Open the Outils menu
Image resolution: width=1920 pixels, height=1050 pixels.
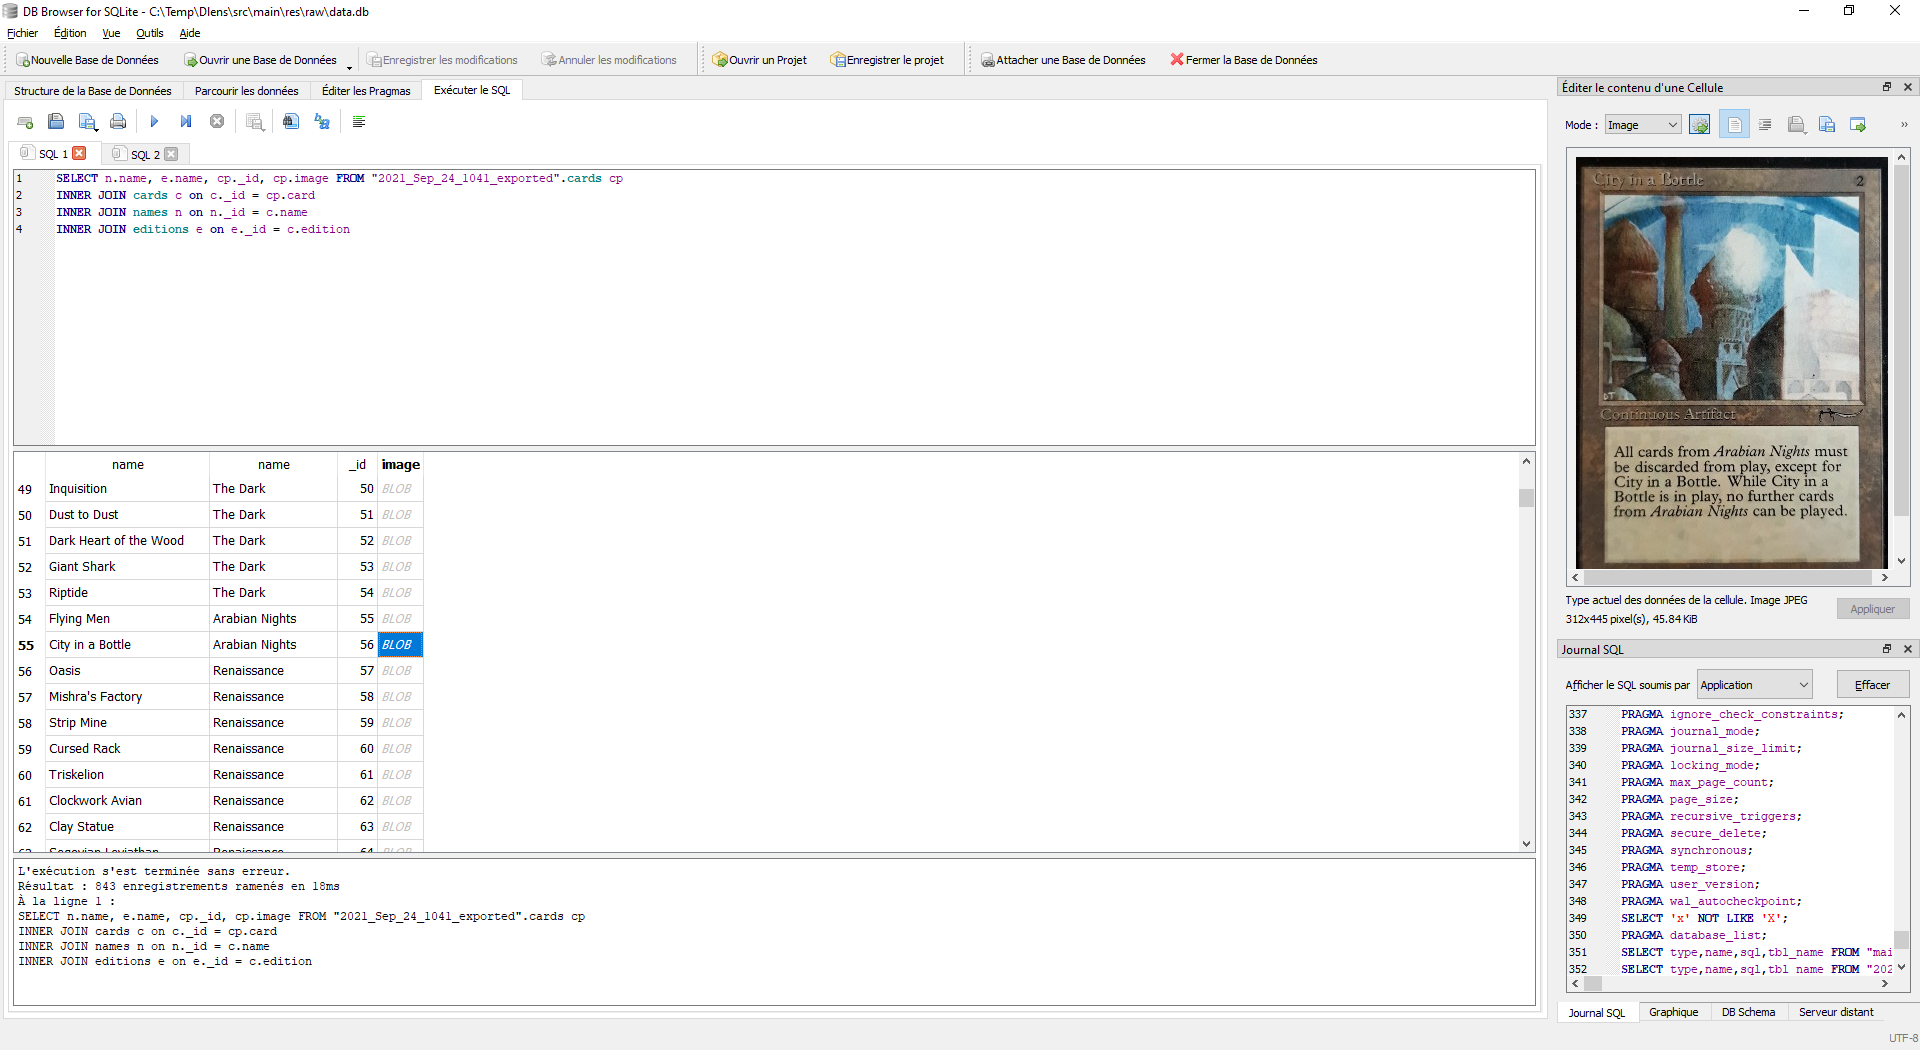point(149,33)
